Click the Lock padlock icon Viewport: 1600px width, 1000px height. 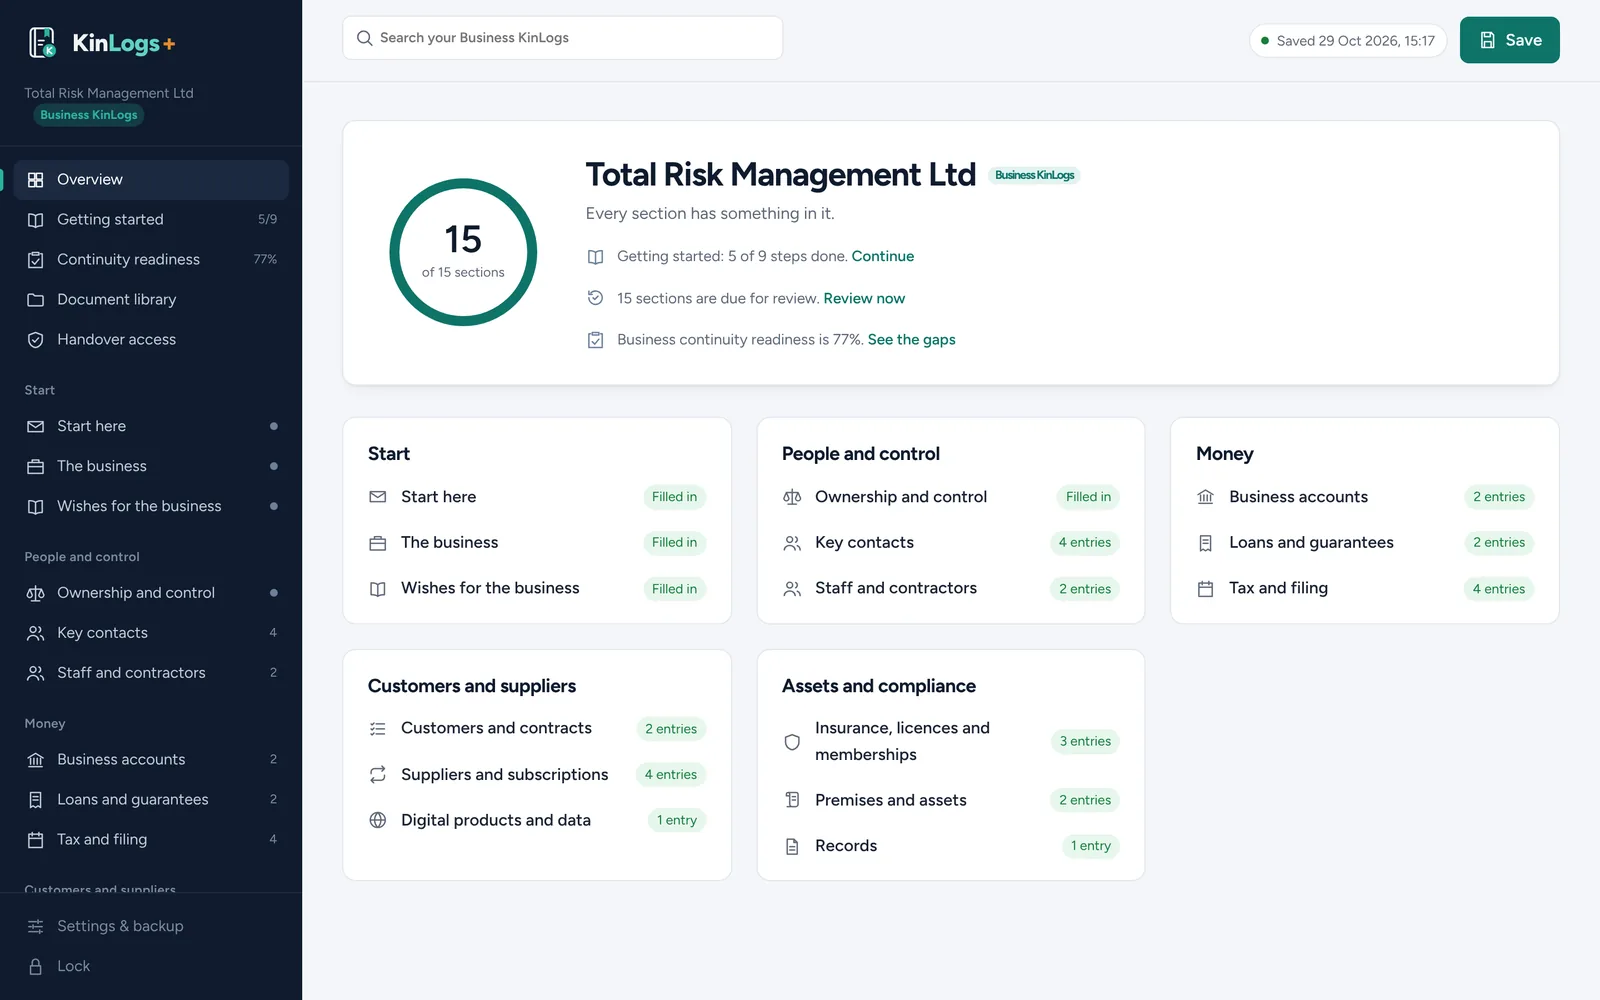point(36,967)
